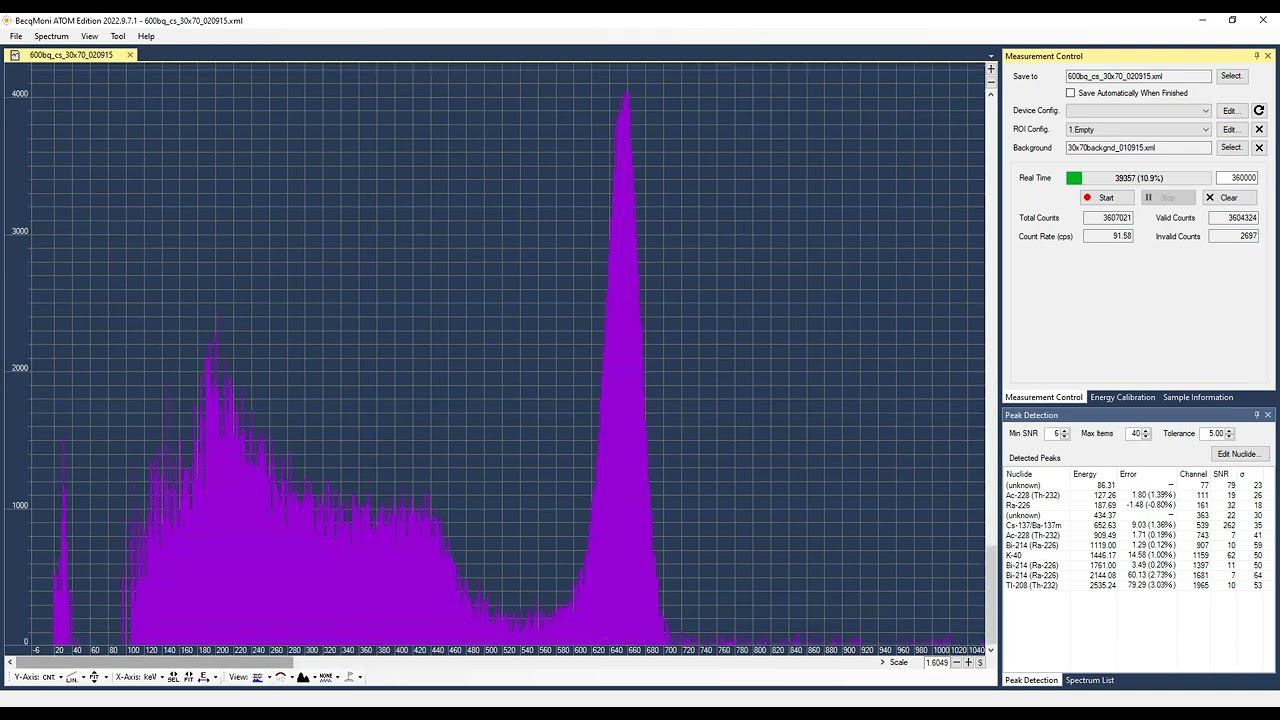Click the ND view icon
This screenshot has height=720, width=1280.
coord(281,677)
